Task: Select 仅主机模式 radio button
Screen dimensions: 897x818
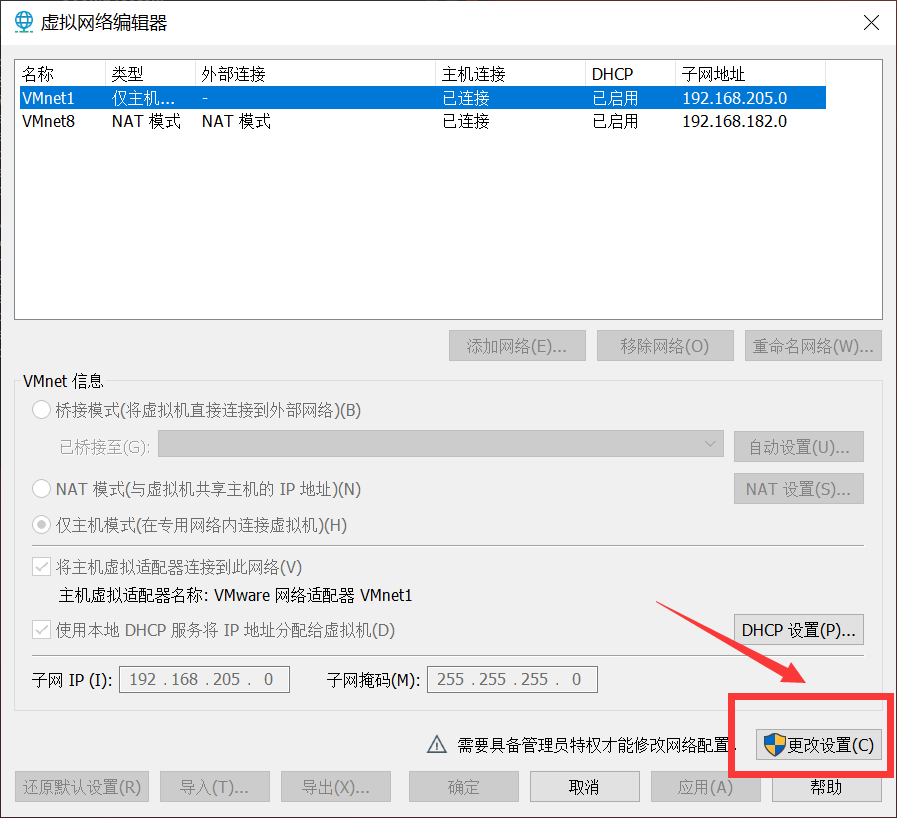Action: point(41,525)
